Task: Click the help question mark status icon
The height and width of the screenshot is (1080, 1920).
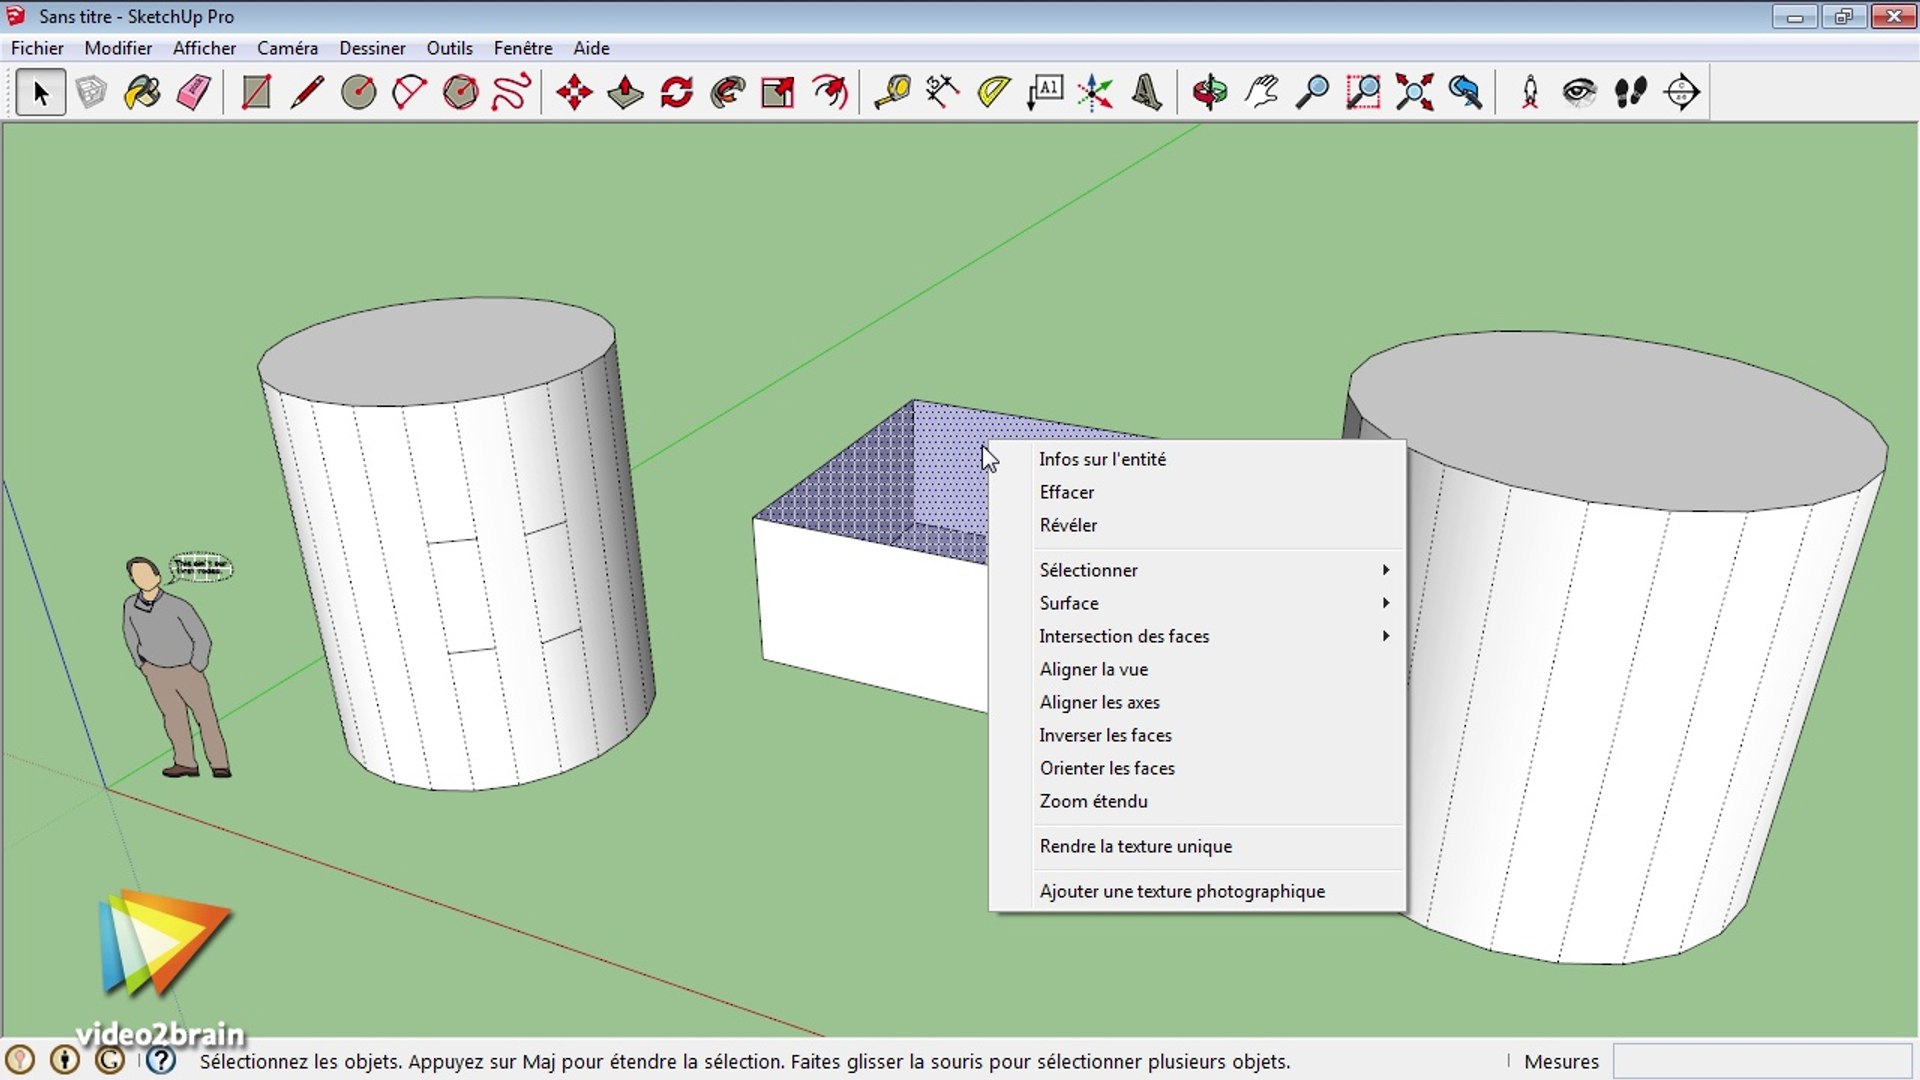Action: pyautogui.click(x=161, y=1060)
